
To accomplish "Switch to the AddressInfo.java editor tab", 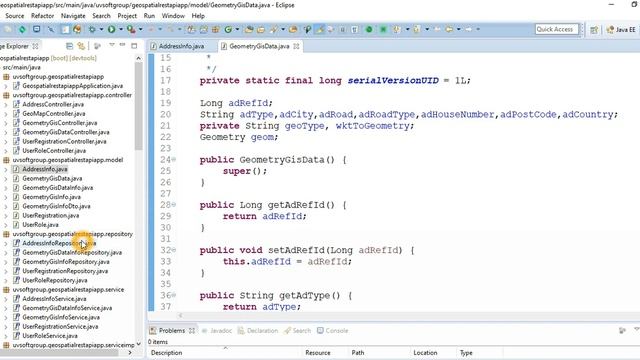I will point(182,46).
